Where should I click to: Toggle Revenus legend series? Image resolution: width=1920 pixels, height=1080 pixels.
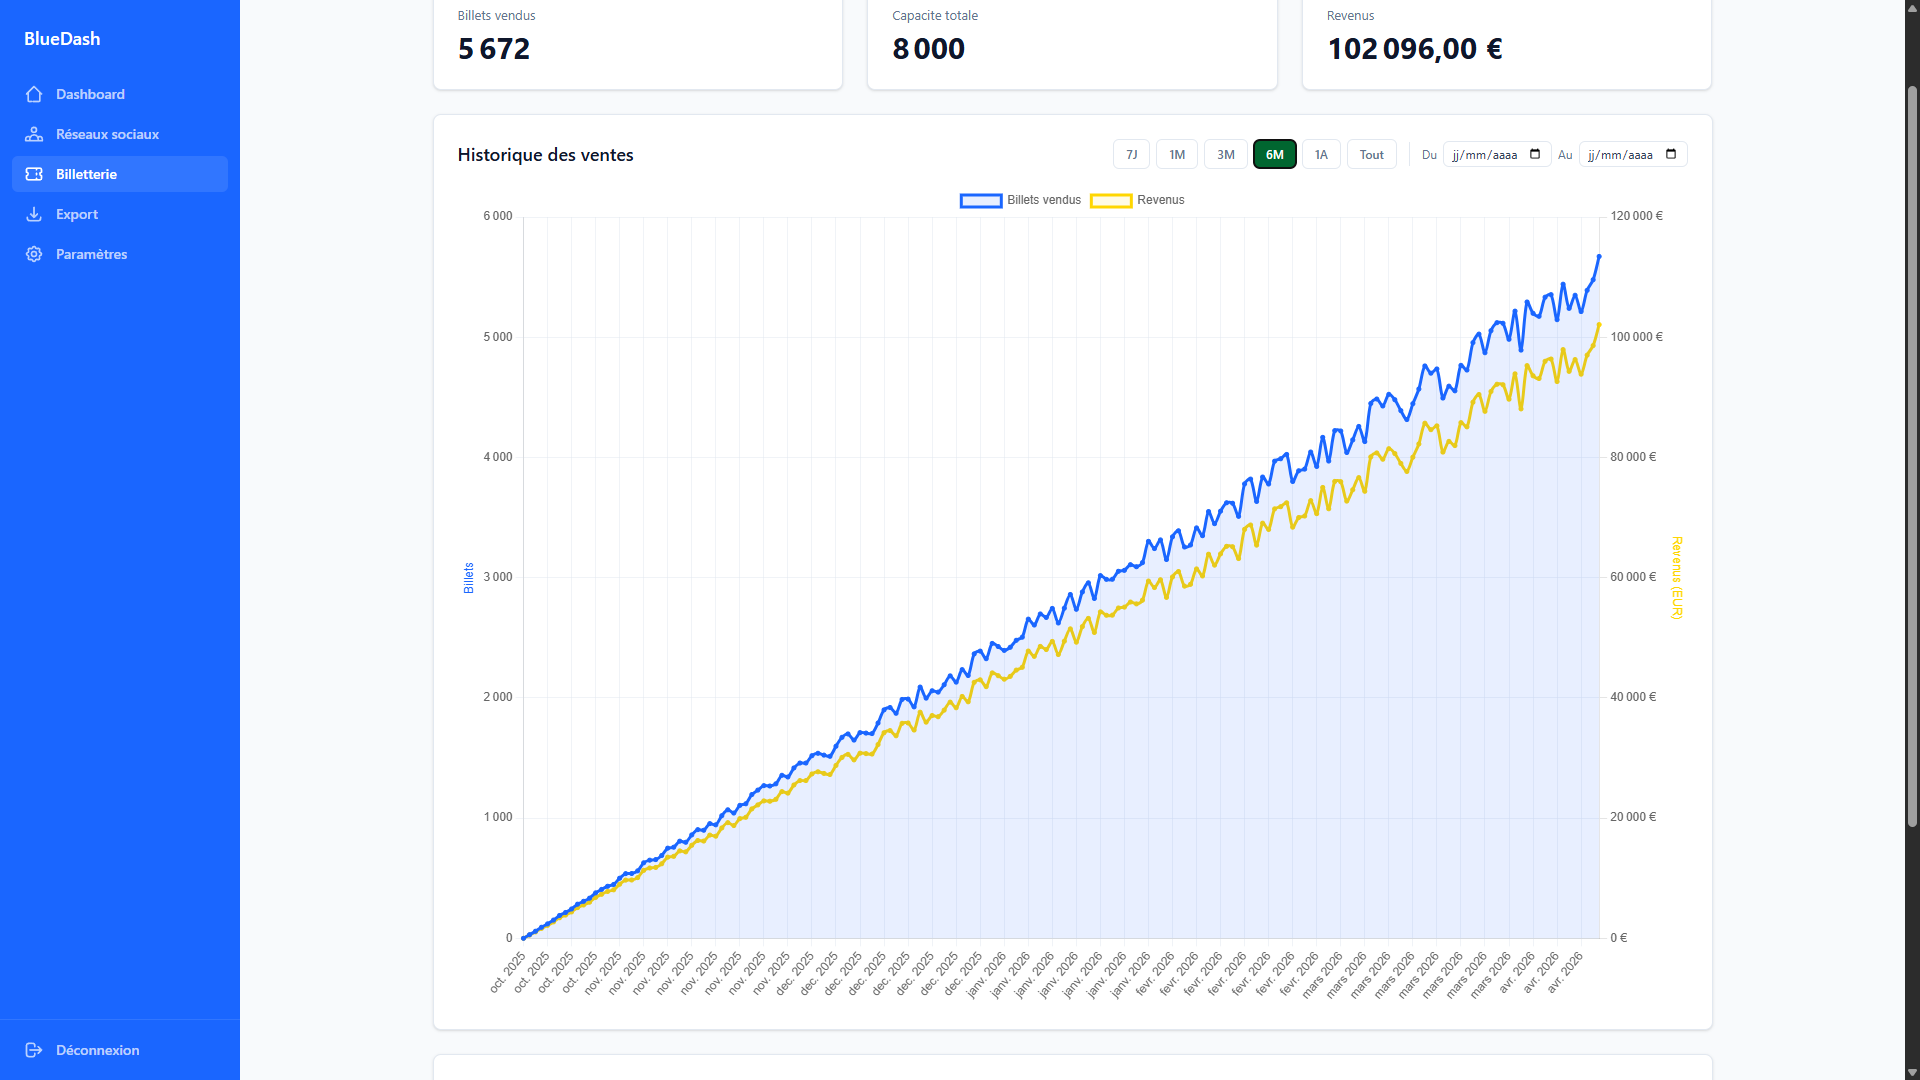click(x=1137, y=200)
